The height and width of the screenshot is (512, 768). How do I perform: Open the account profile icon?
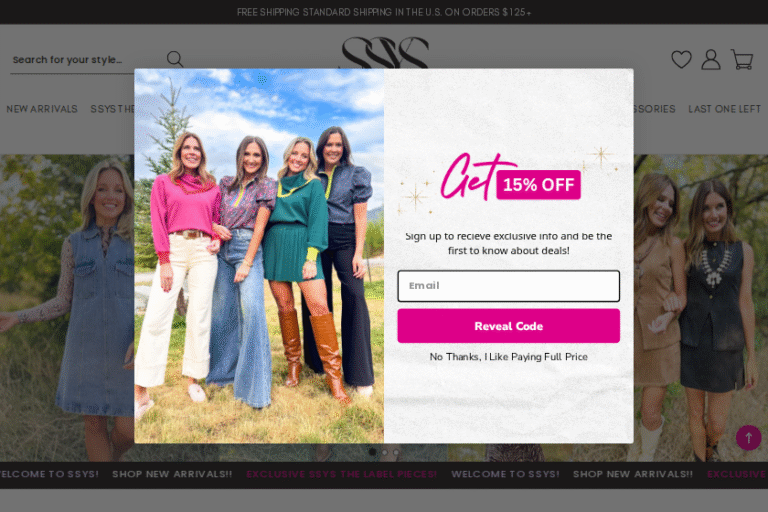point(711,59)
